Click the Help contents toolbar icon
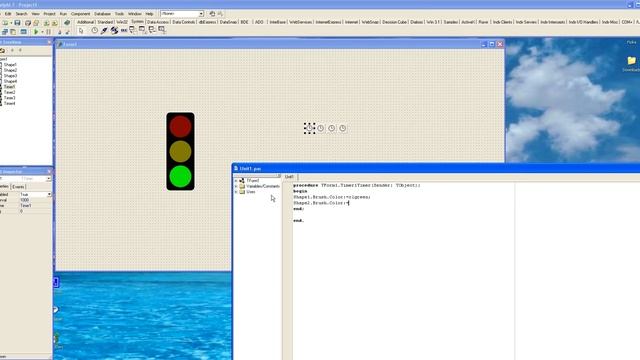640x360 pixels. tap(67, 22)
